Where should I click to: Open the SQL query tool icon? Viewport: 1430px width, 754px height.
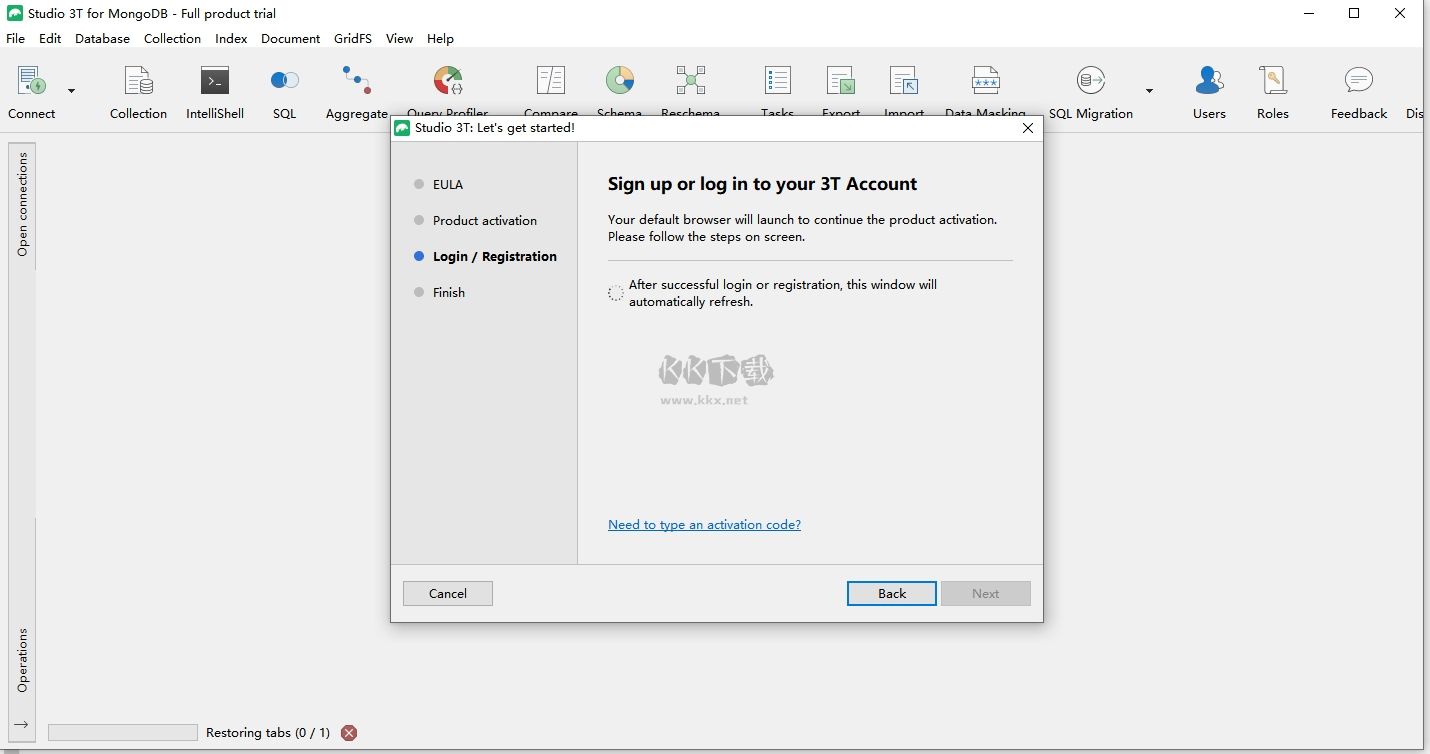(x=285, y=80)
